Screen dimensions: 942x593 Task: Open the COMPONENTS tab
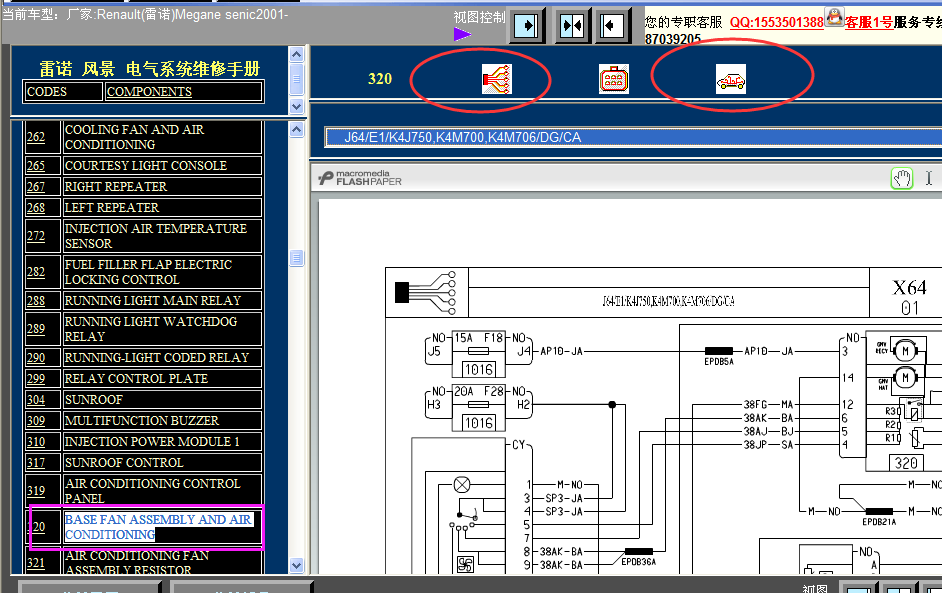pyautogui.click(x=183, y=92)
